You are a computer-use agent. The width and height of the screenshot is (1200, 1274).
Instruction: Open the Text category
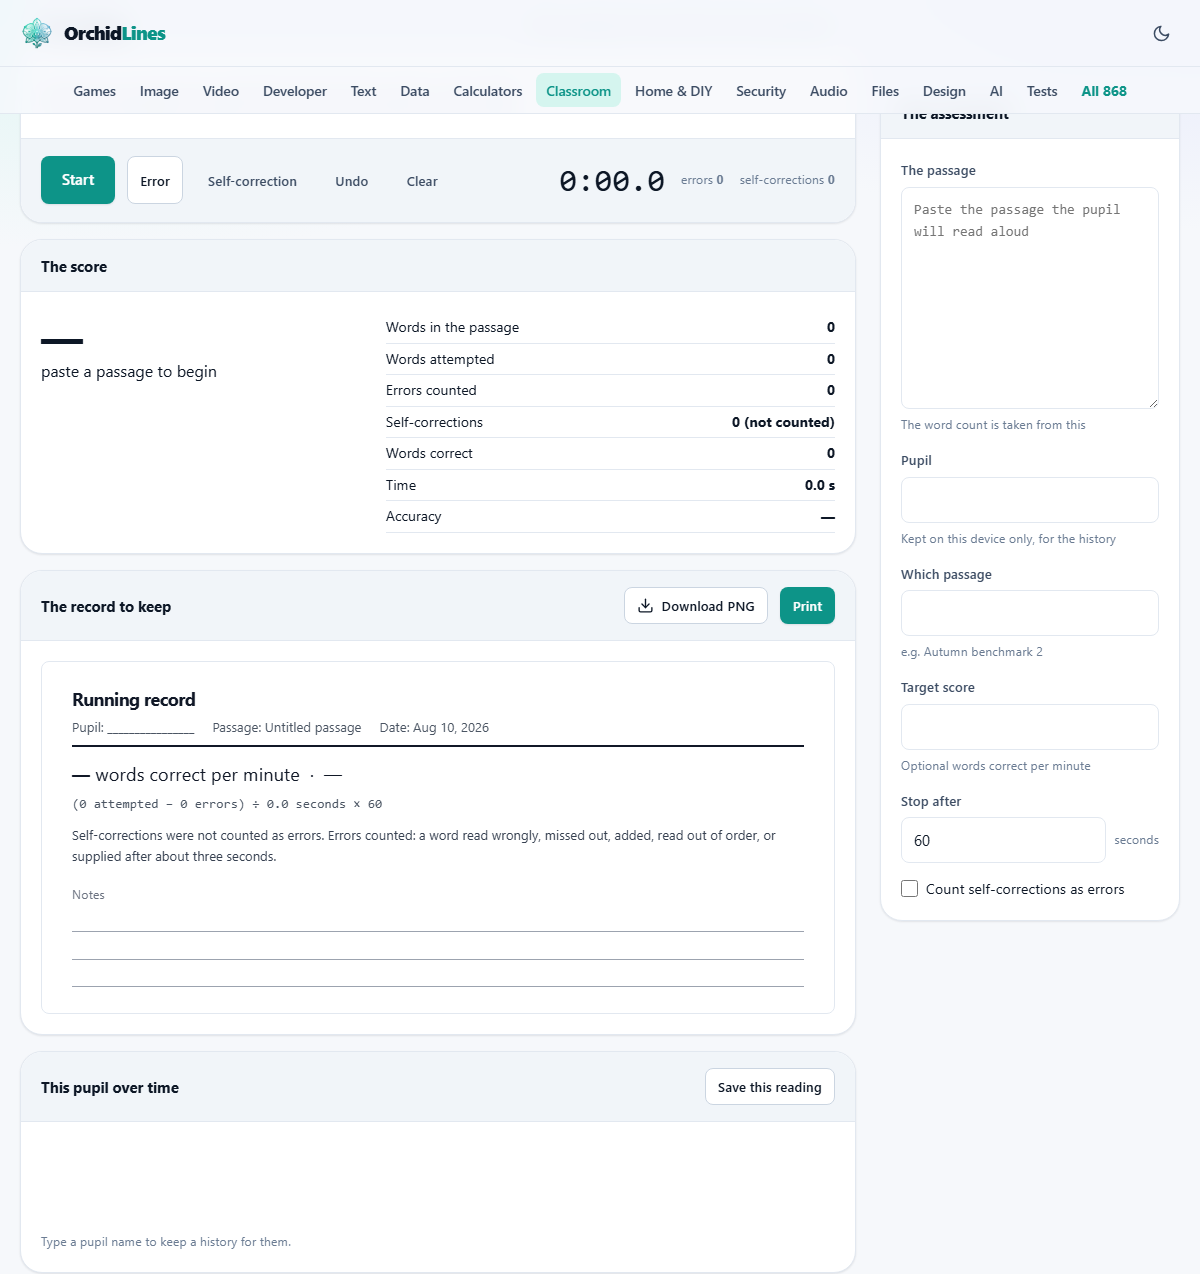(363, 91)
